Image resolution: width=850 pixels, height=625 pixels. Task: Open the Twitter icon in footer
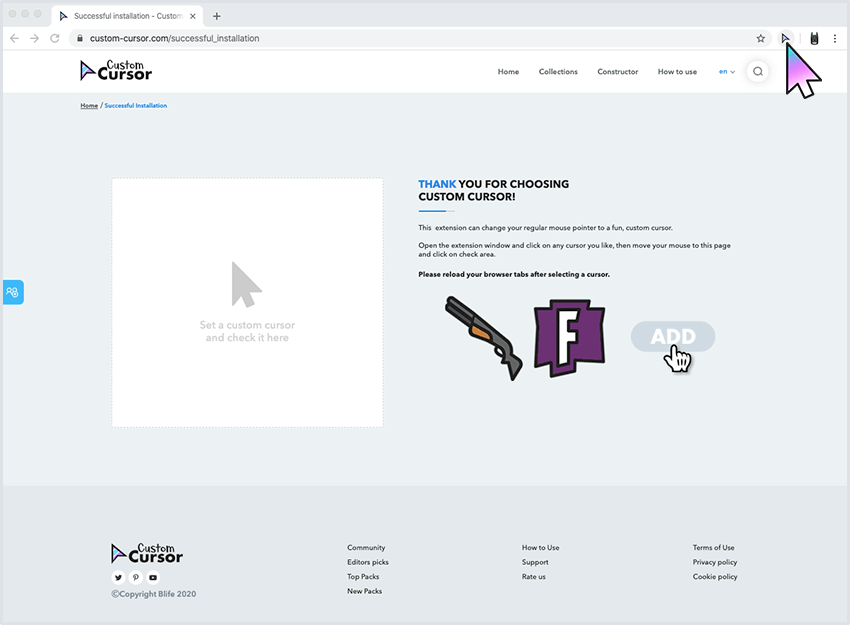[x=118, y=577]
